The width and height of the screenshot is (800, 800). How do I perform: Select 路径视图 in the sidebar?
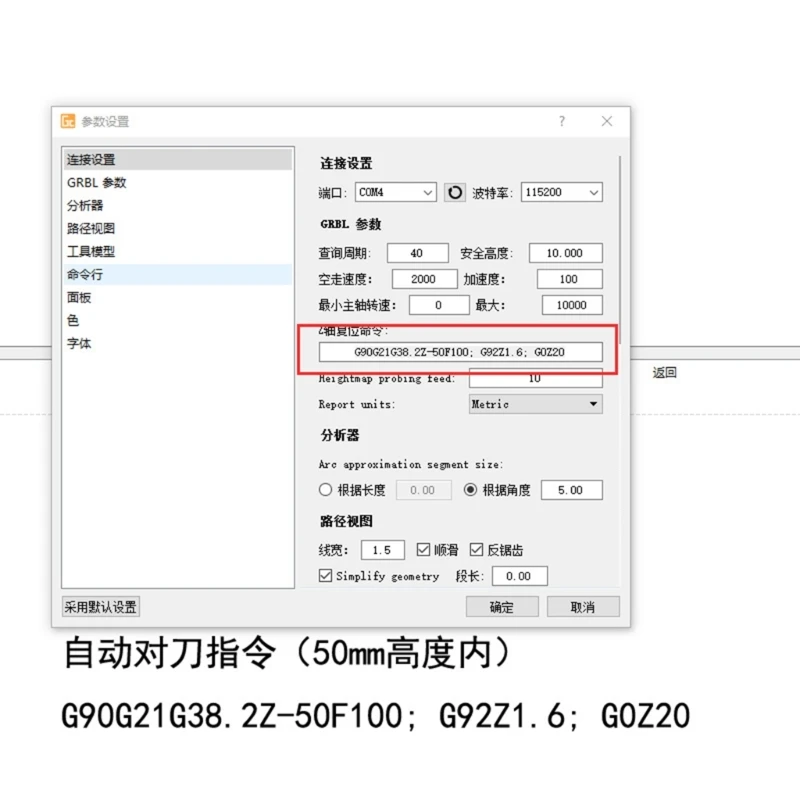tap(178, 229)
